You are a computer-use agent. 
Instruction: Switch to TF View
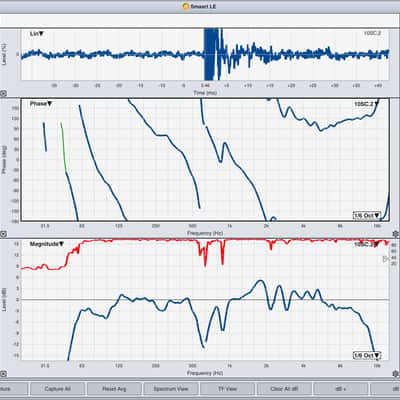(x=227, y=389)
